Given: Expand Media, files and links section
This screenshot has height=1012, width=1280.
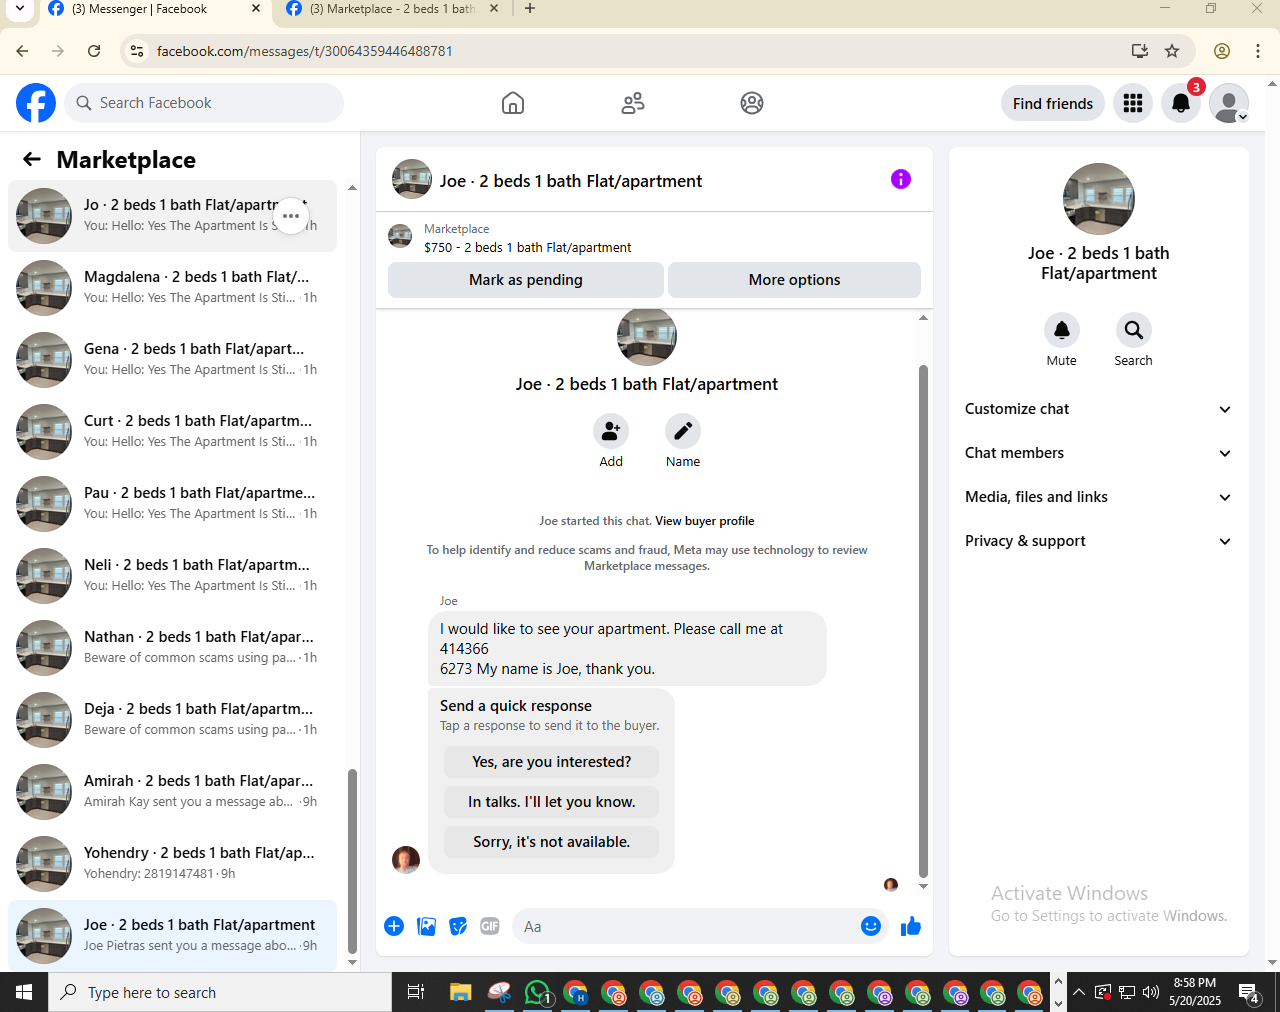Looking at the screenshot, I should pyautogui.click(x=1098, y=497).
